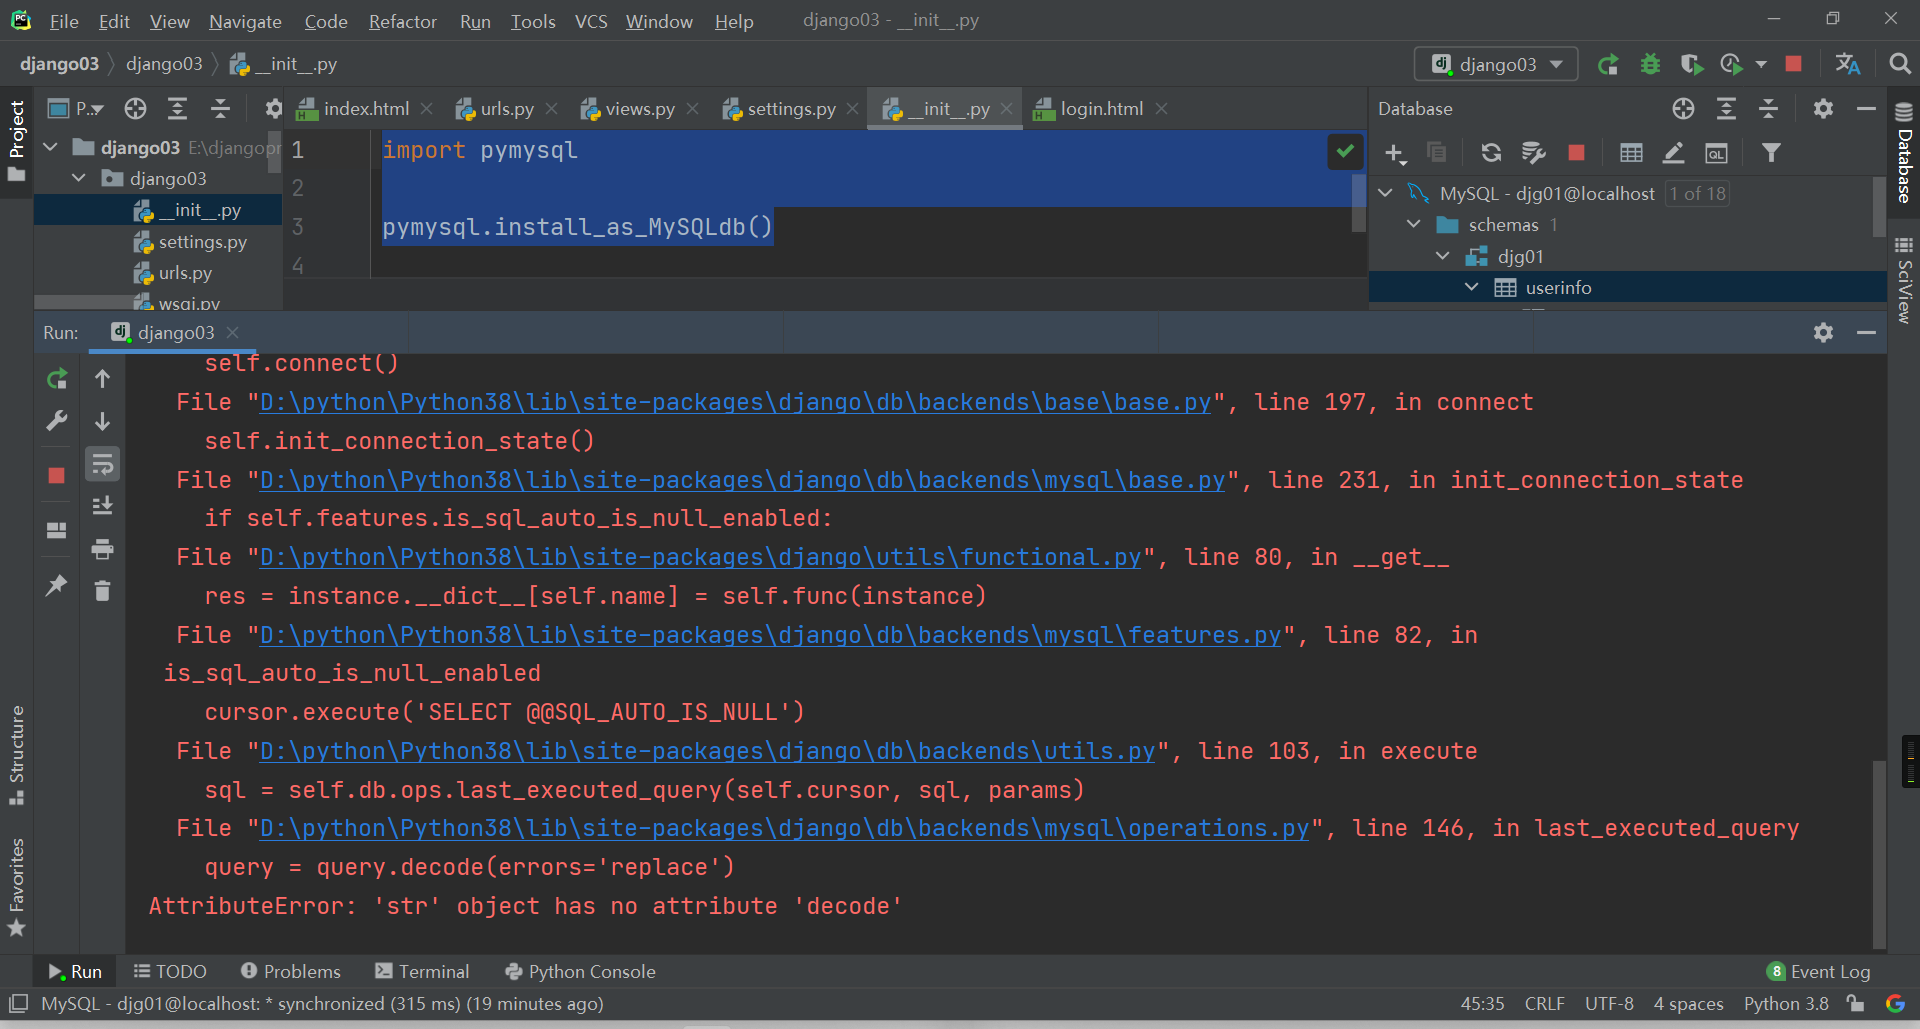
Task: Open the Refactor menu
Action: coord(402,21)
